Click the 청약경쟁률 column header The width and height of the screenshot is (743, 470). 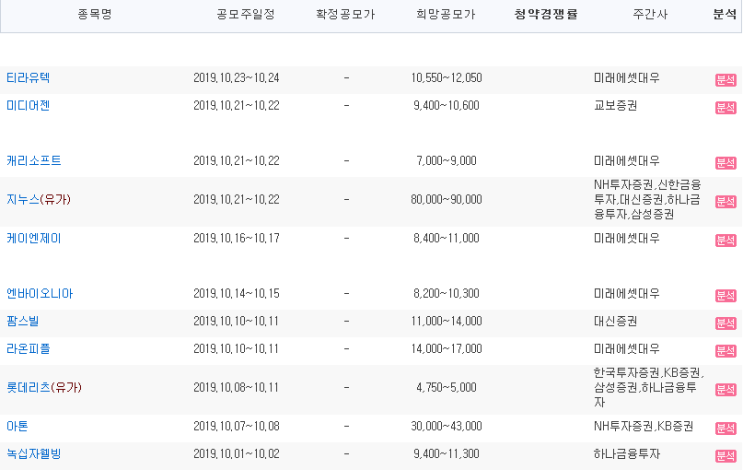(546, 14)
